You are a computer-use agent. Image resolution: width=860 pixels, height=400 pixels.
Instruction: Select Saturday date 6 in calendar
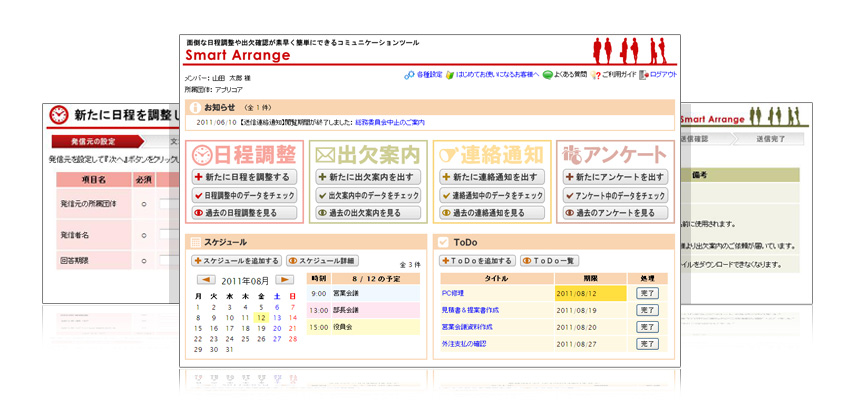(277, 307)
